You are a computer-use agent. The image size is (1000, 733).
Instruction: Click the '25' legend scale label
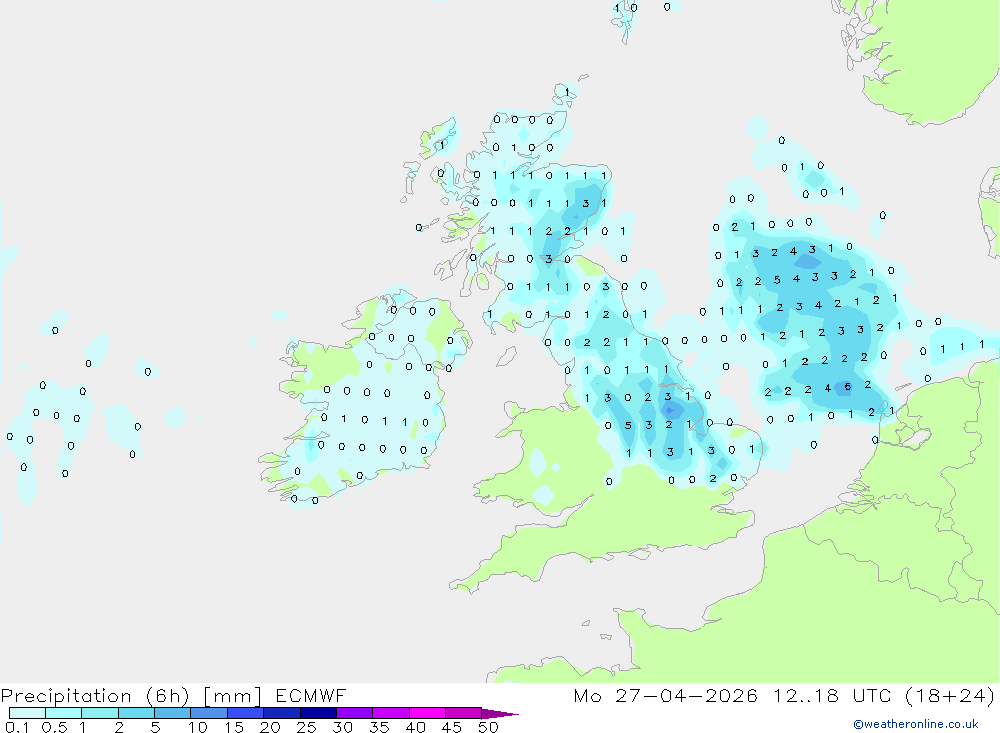306,727
